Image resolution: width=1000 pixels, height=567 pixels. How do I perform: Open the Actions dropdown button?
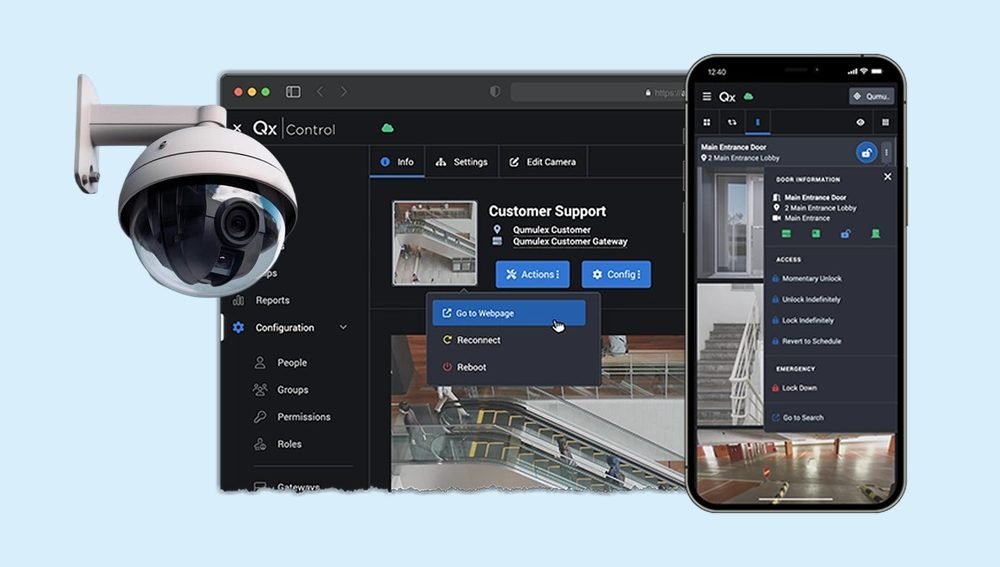coord(533,274)
